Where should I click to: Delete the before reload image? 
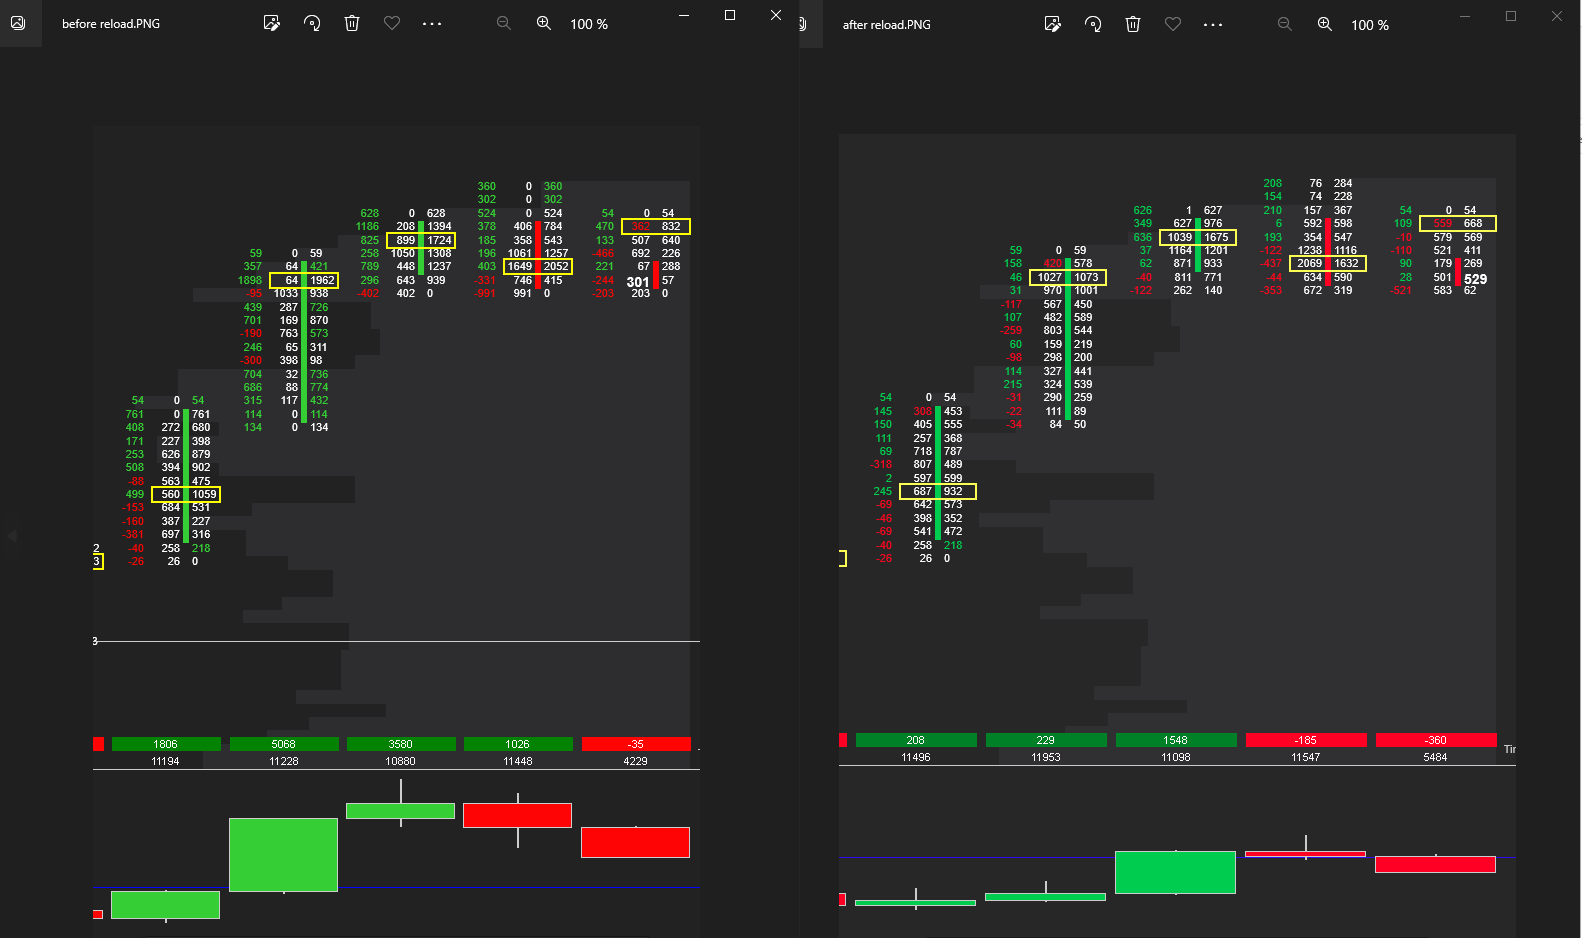pyautogui.click(x=352, y=23)
